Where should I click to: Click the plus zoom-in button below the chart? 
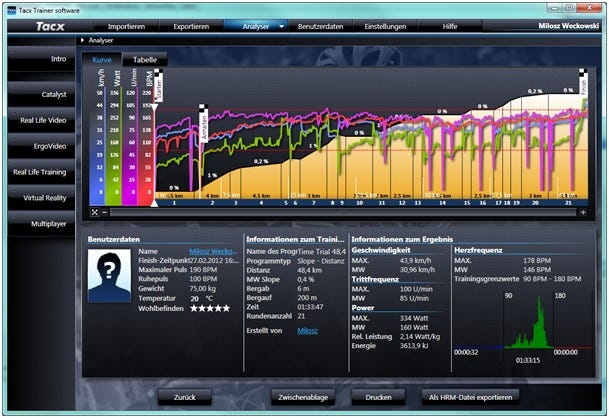(583, 212)
